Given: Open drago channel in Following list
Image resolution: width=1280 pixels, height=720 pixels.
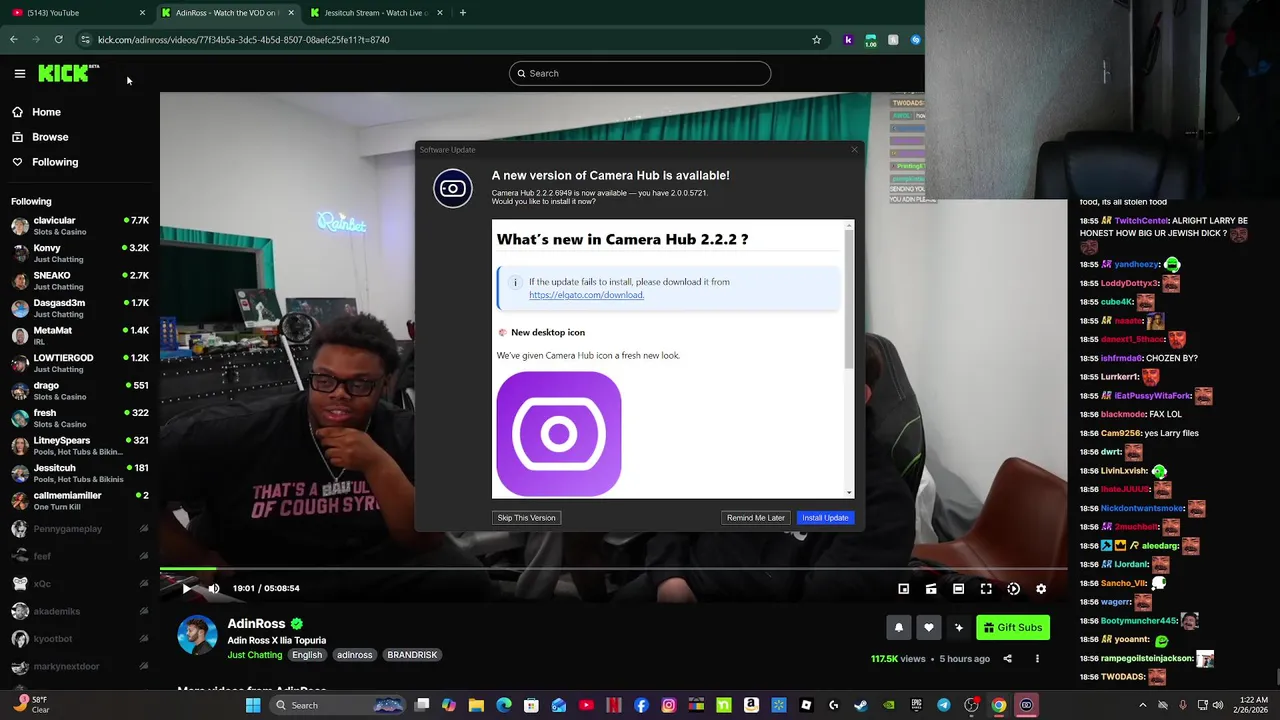Looking at the screenshot, I should 80,391.
